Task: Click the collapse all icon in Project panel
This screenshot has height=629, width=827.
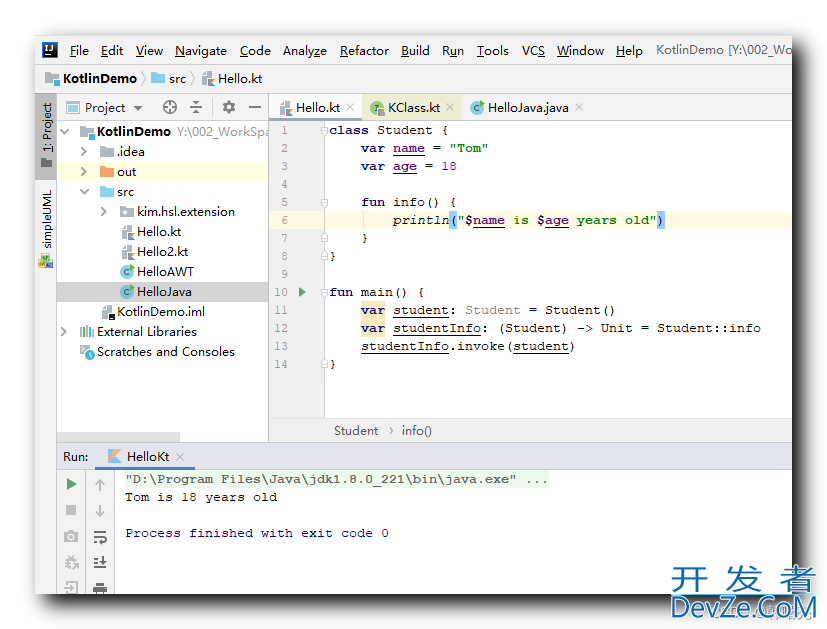Action: coord(196,108)
